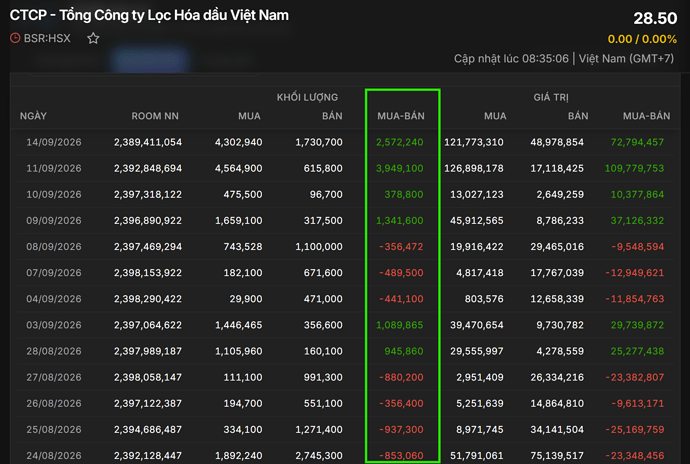Image resolution: width=690 pixels, height=464 pixels.
Task: Click the KHỐI LƯỢNG group header
Action: coord(307,97)
